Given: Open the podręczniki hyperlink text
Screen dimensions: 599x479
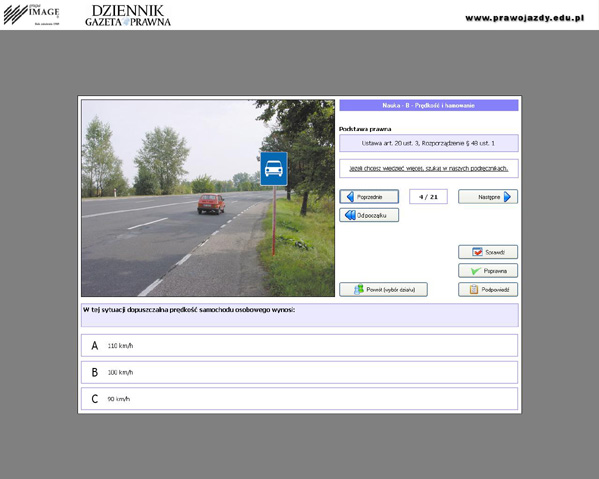Looking at the screenshot, I should pyautogui.click(x=429, y=168).
